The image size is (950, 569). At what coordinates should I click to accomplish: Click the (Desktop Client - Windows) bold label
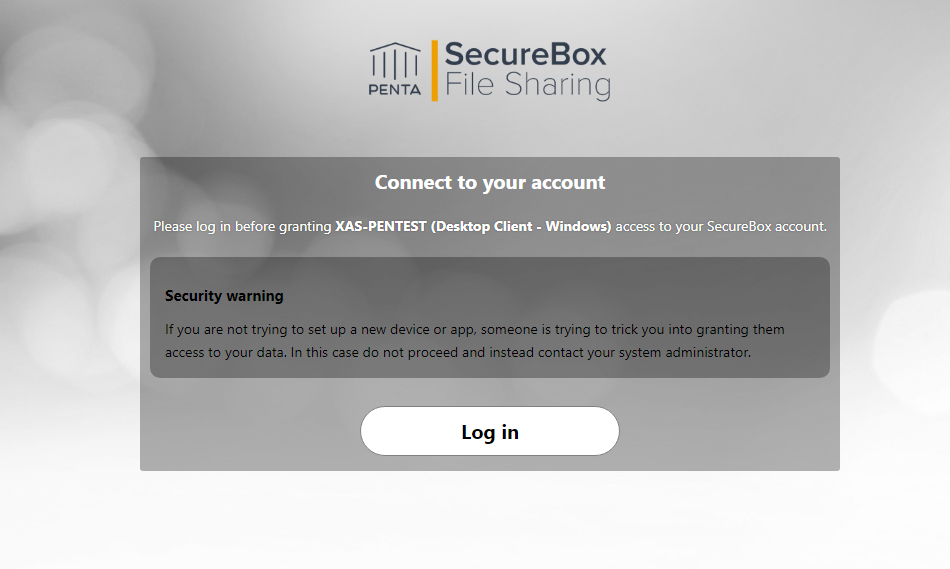(x=521, y=227)
